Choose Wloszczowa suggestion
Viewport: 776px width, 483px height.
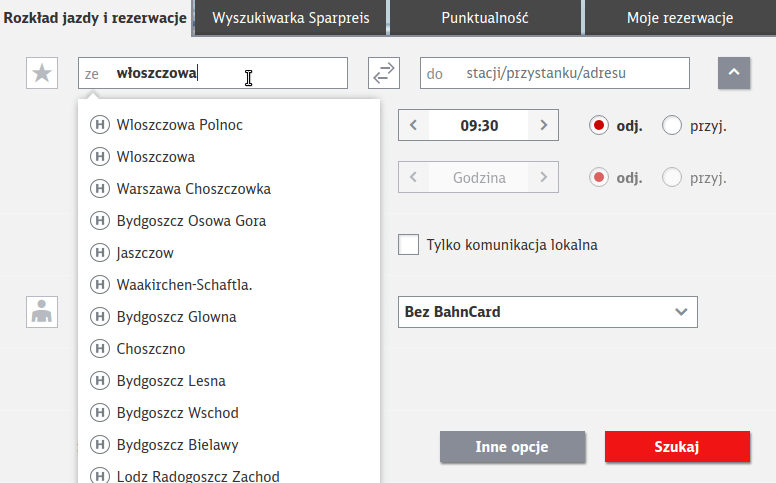(x=229, y=157)
